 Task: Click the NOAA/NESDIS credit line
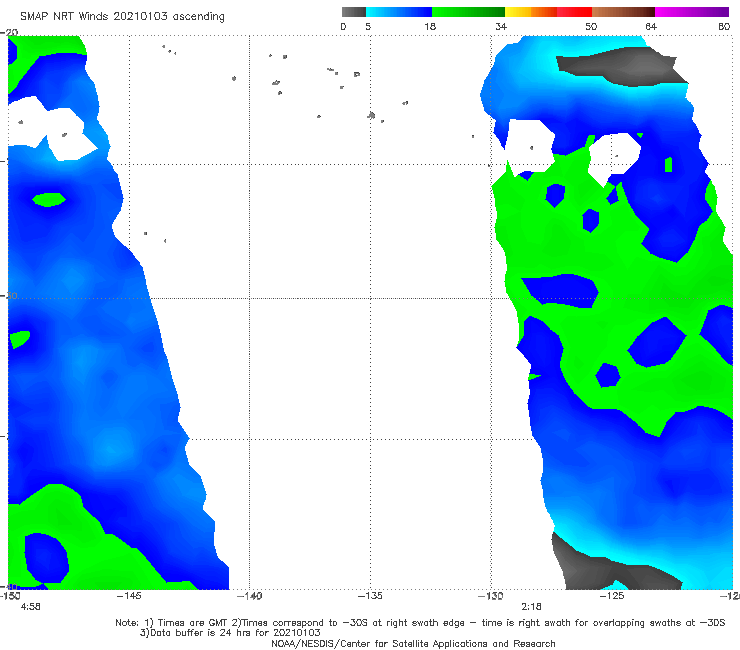click(413, 643)
